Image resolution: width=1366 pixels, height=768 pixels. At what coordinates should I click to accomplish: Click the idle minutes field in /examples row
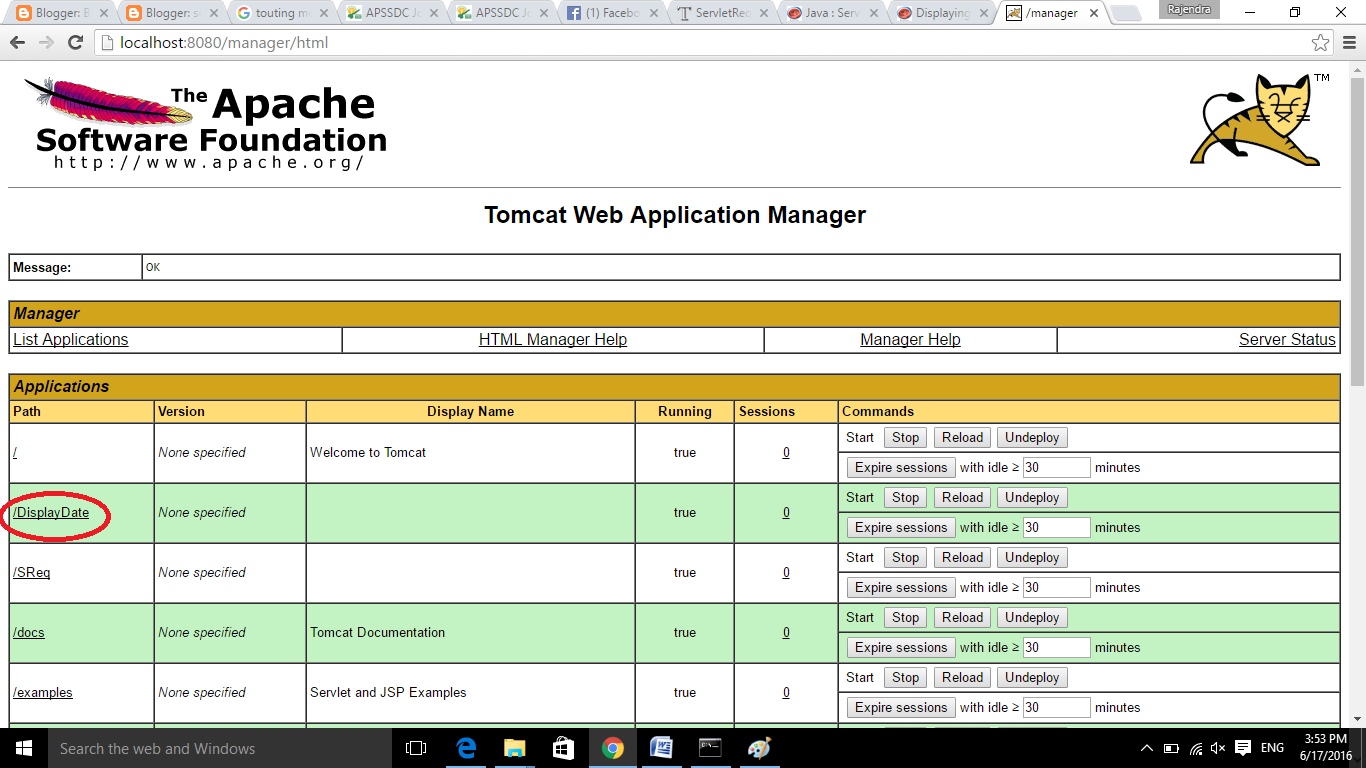1056,708
